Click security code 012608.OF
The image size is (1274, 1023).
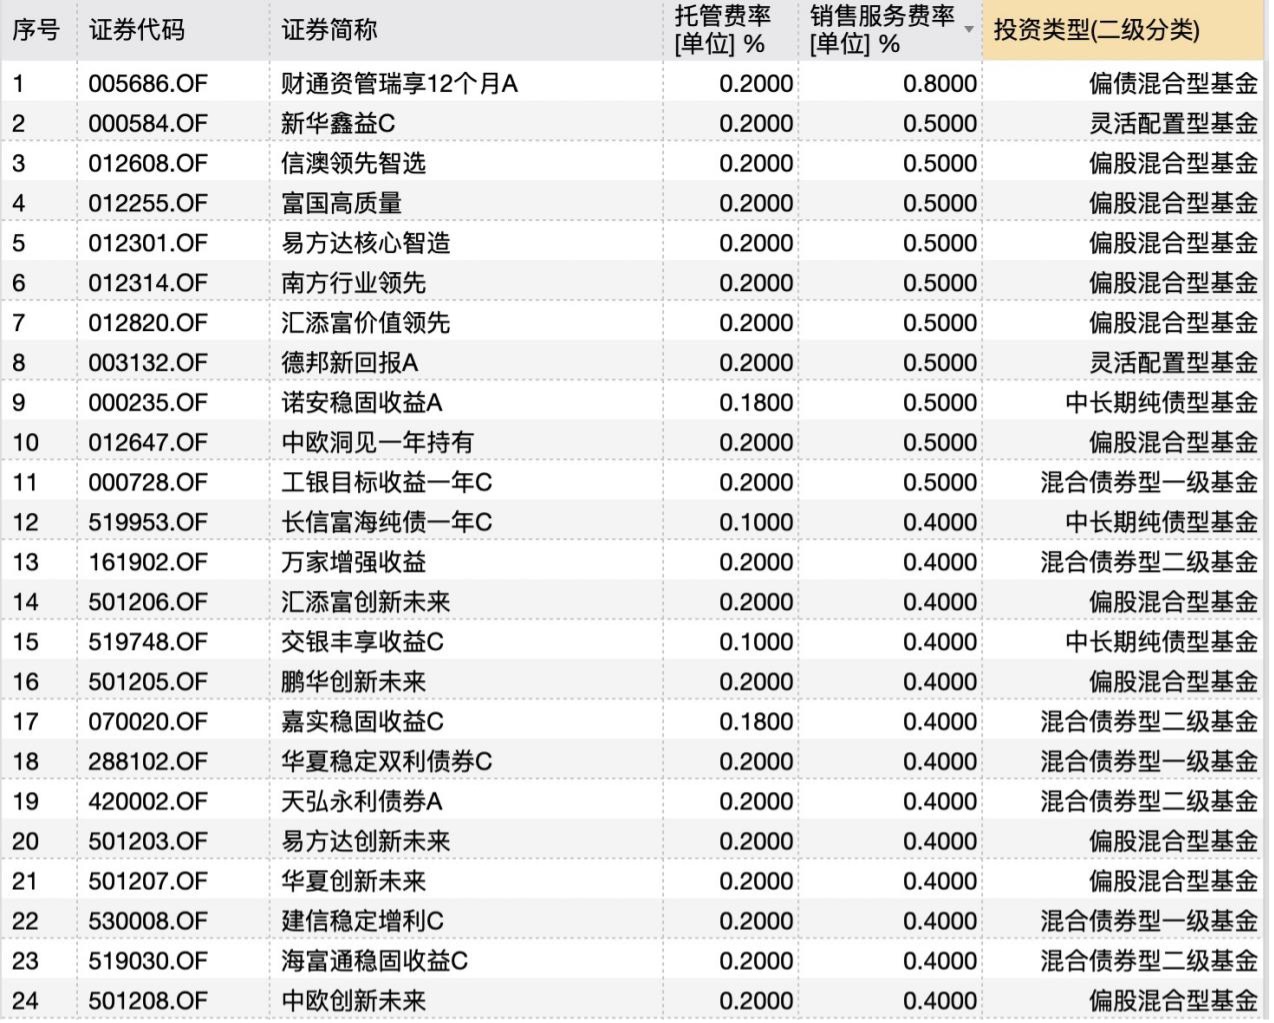pyautogui.click(x=148, y=164)
